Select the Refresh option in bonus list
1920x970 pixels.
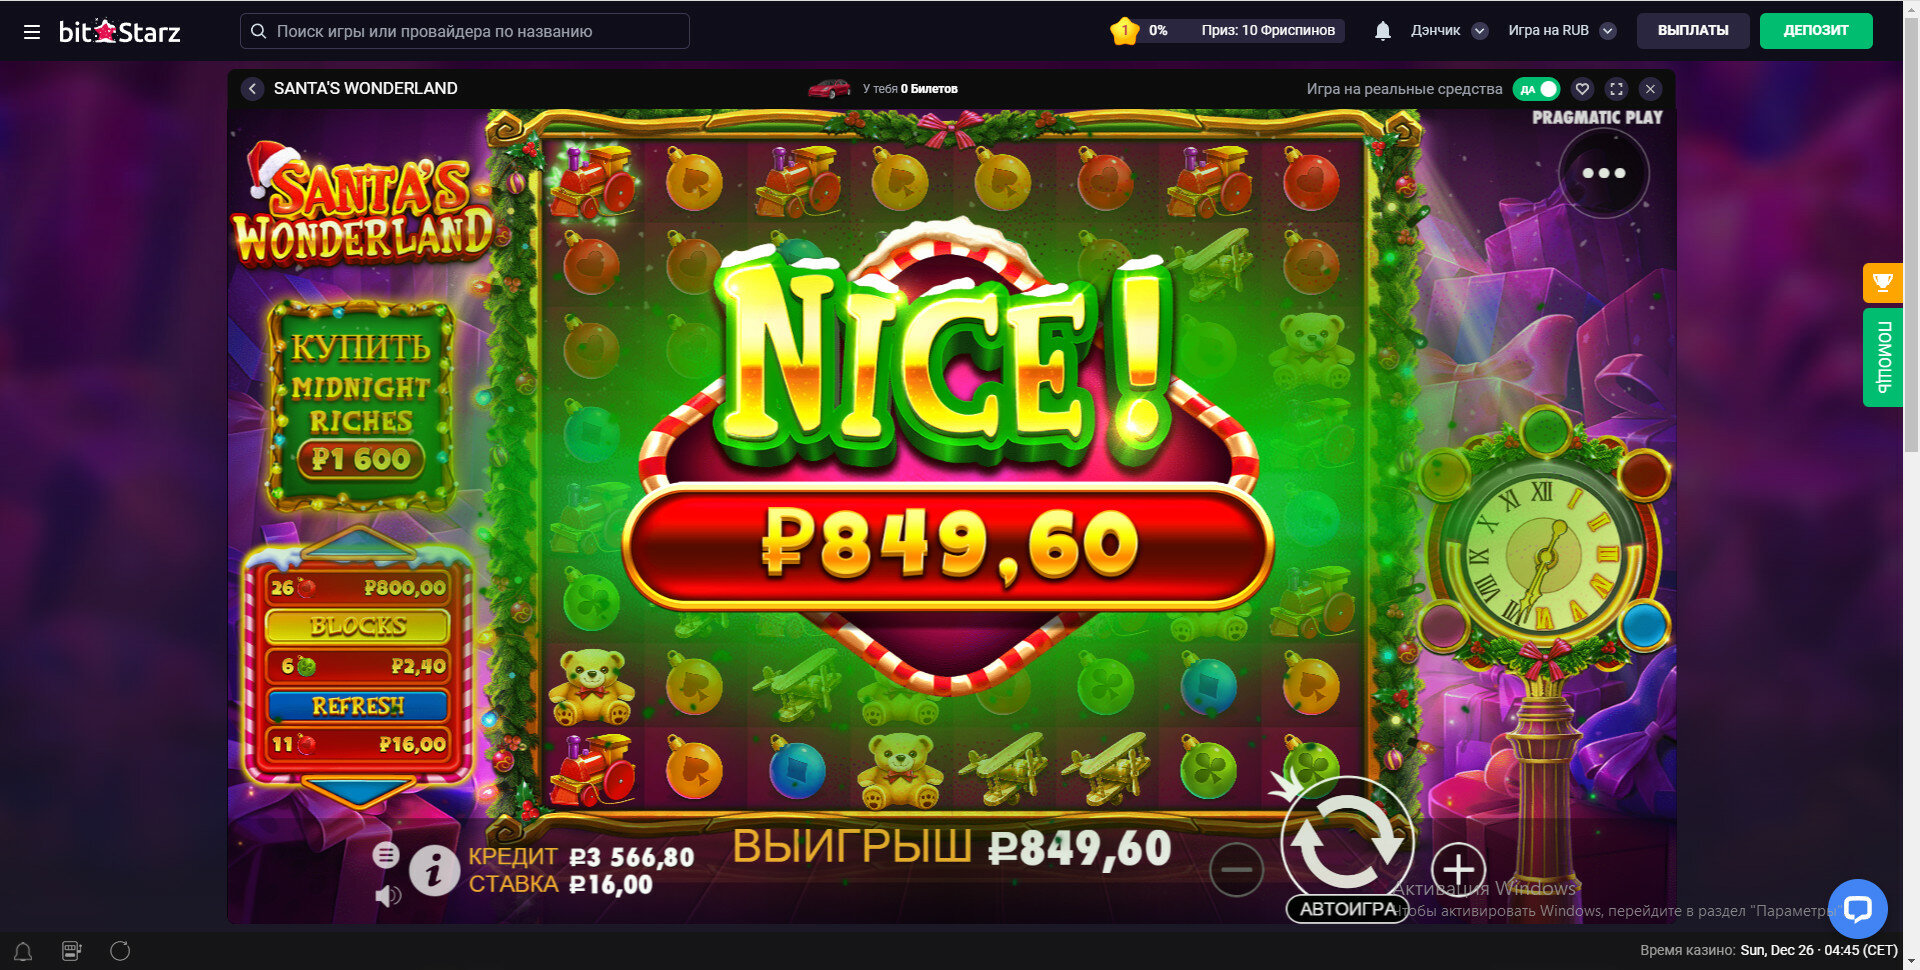tap(357, 706)
